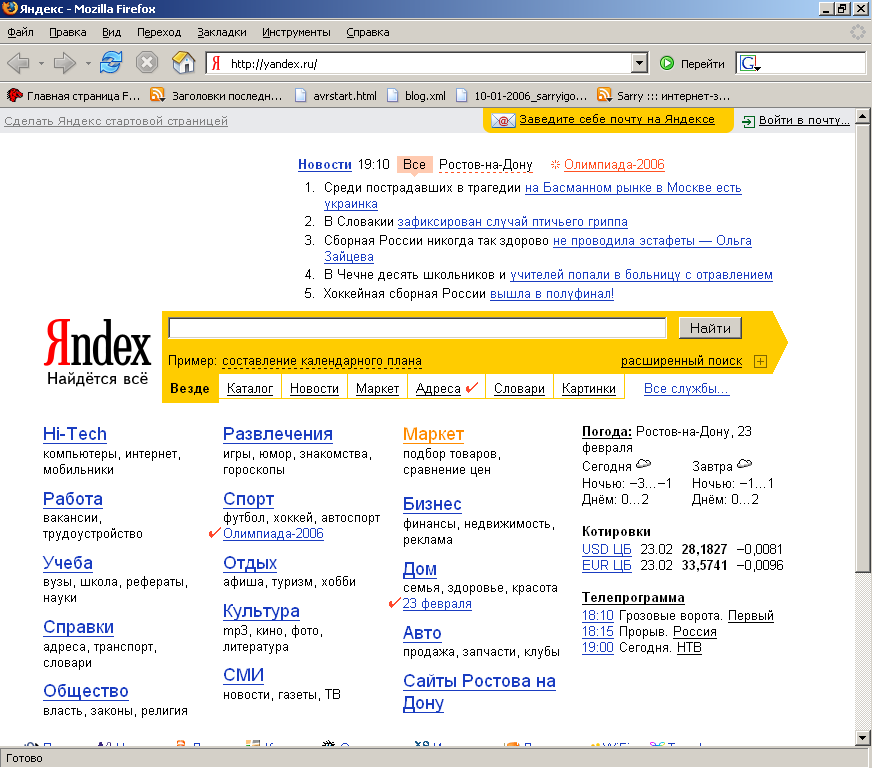Click the scrollbar down arrow
This screenshot has width=872, height=768.
coord(863,738)
